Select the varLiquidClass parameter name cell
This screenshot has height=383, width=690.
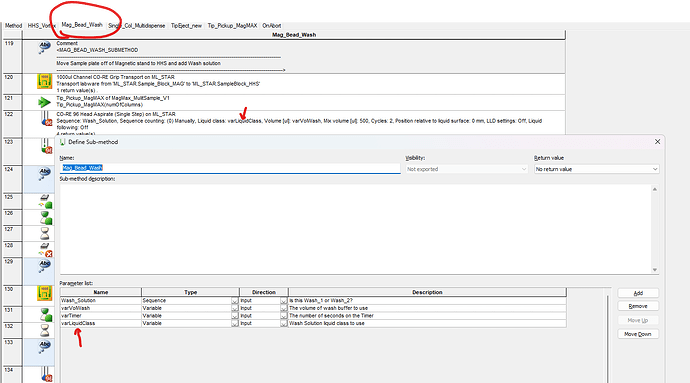coord(101,323)
